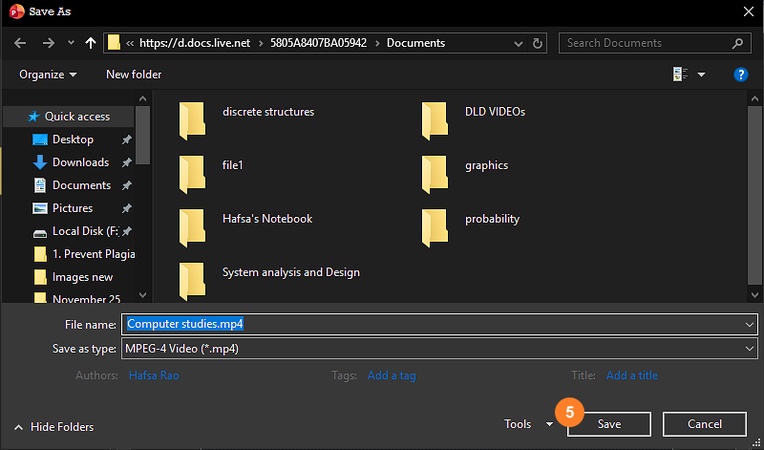Click the Save button
The width and height of the screenshot is (764, 450).
pyautogui.click(x=609, y=424)
